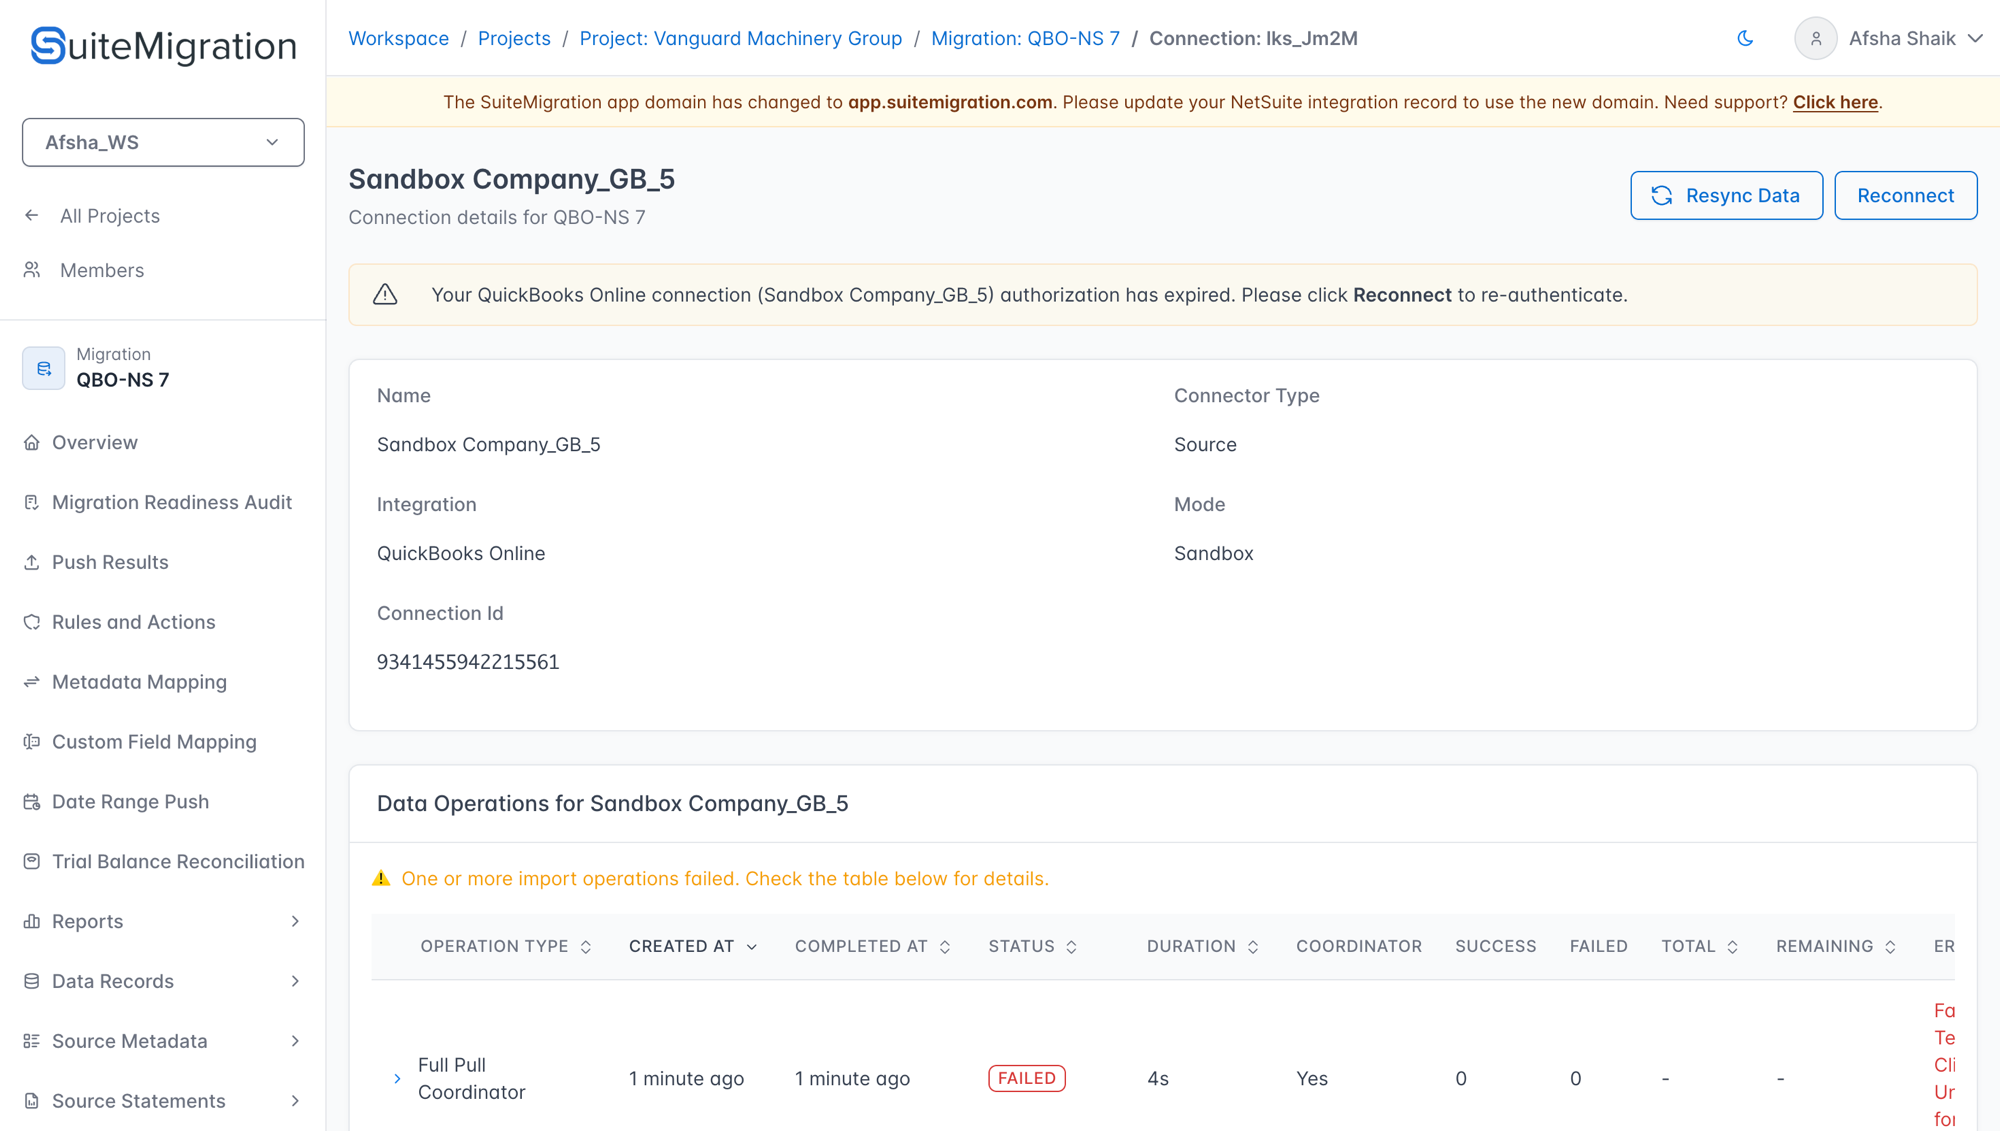Image resolution: width=2000 pixels, height=1131 pixels.
Task: Follow the Click here support link
Action: [x=1835, y=102]
